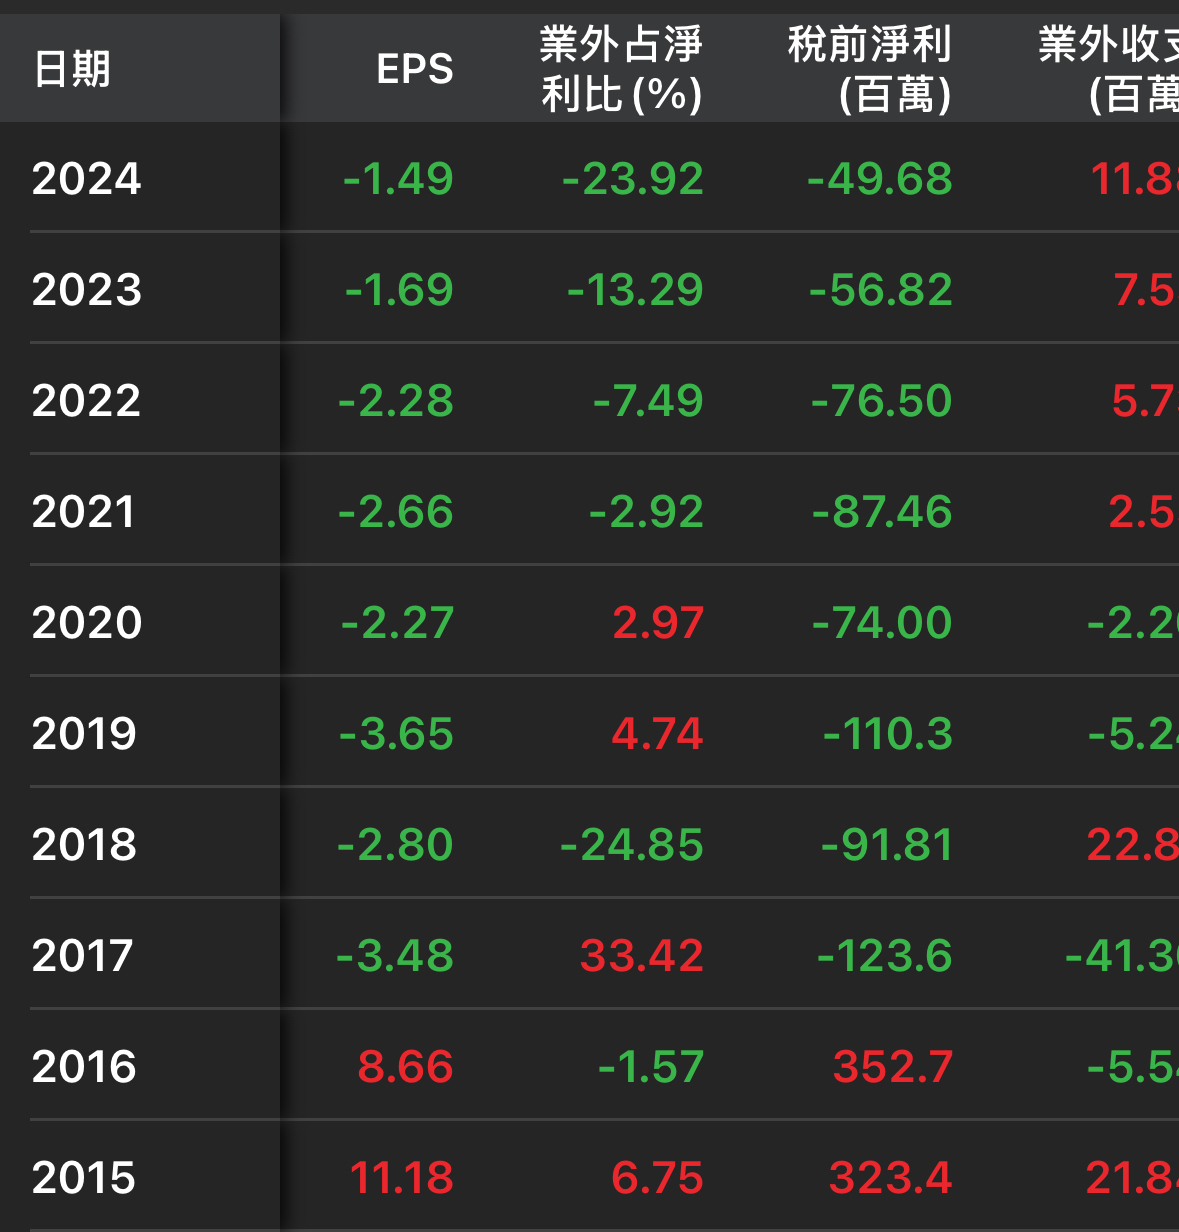The width and height of the screenshot is (1179, 1232).
Task: Select the 2017 row date cell
Action: coord(83,956)
